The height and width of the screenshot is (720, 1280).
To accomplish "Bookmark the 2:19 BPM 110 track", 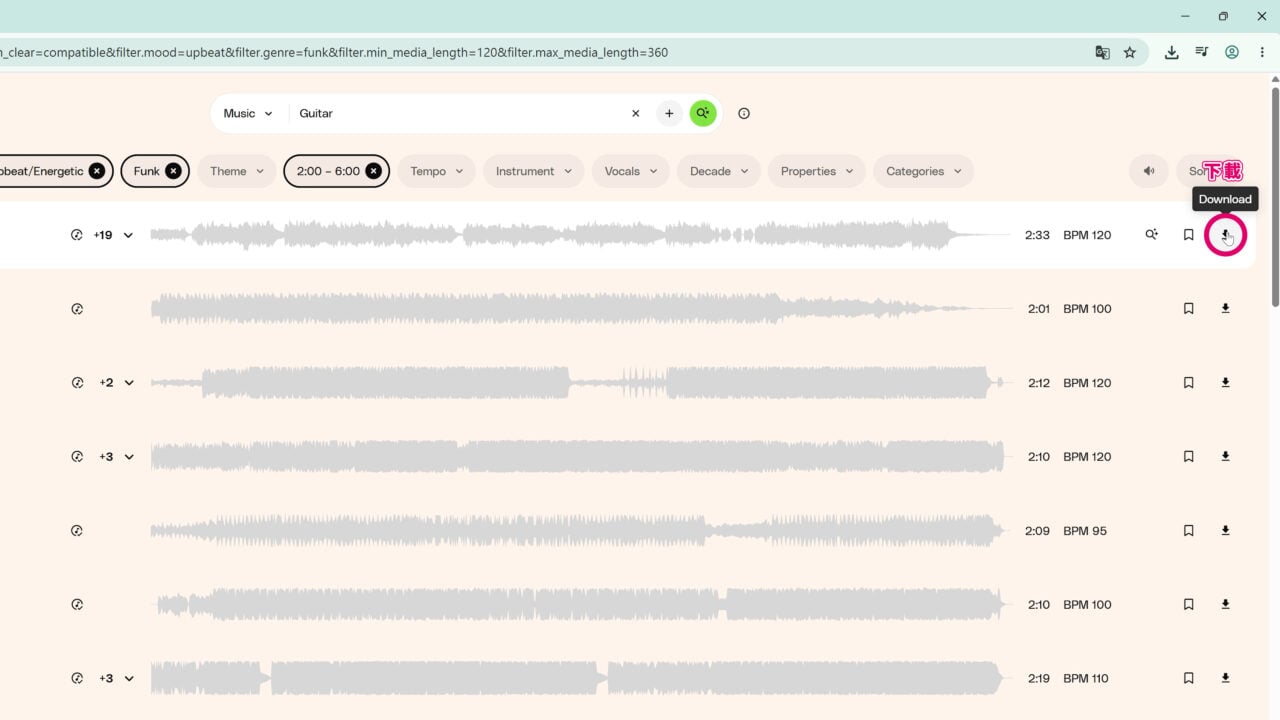I will (1188, 678).
